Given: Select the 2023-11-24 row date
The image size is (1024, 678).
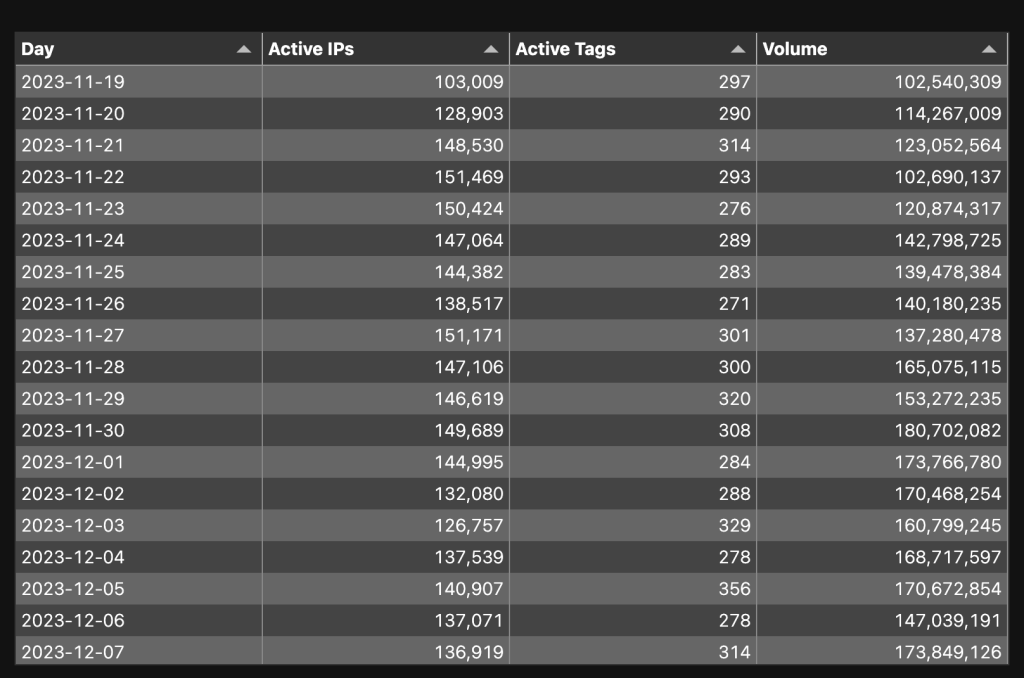Looking at the screenshot, I should pos(73,240).
